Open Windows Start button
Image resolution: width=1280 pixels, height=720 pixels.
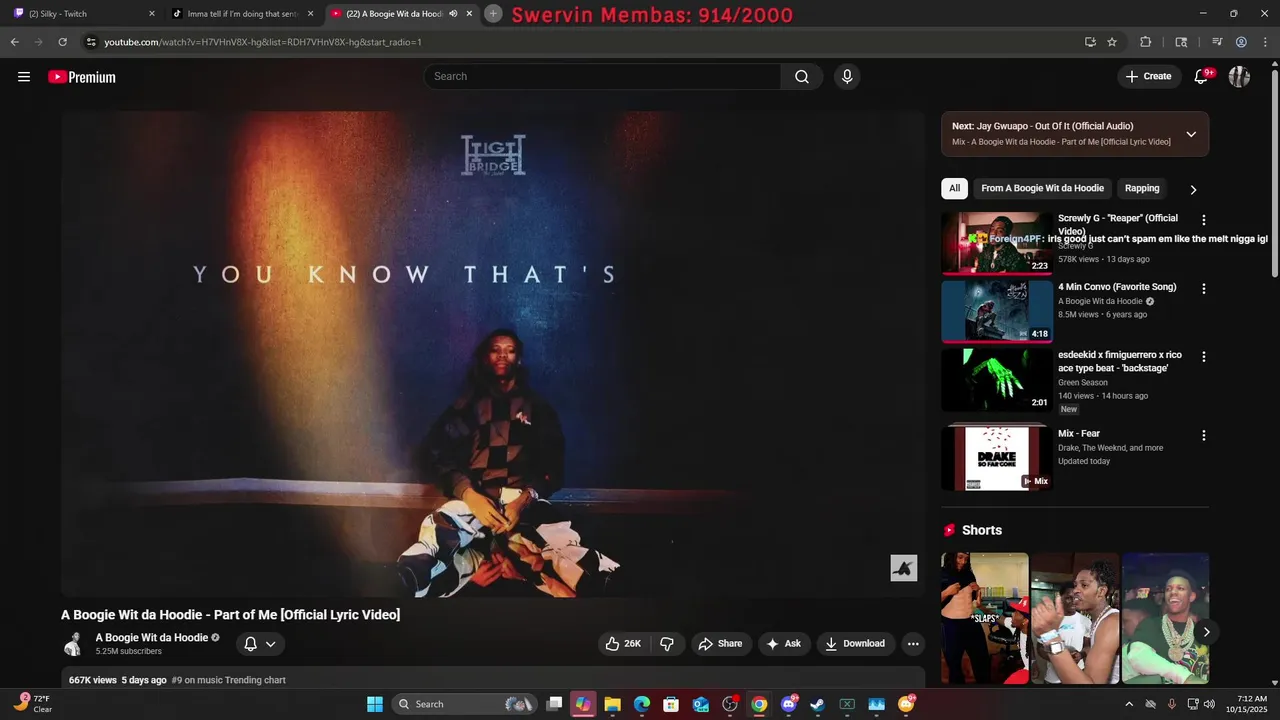coord(375,704)
